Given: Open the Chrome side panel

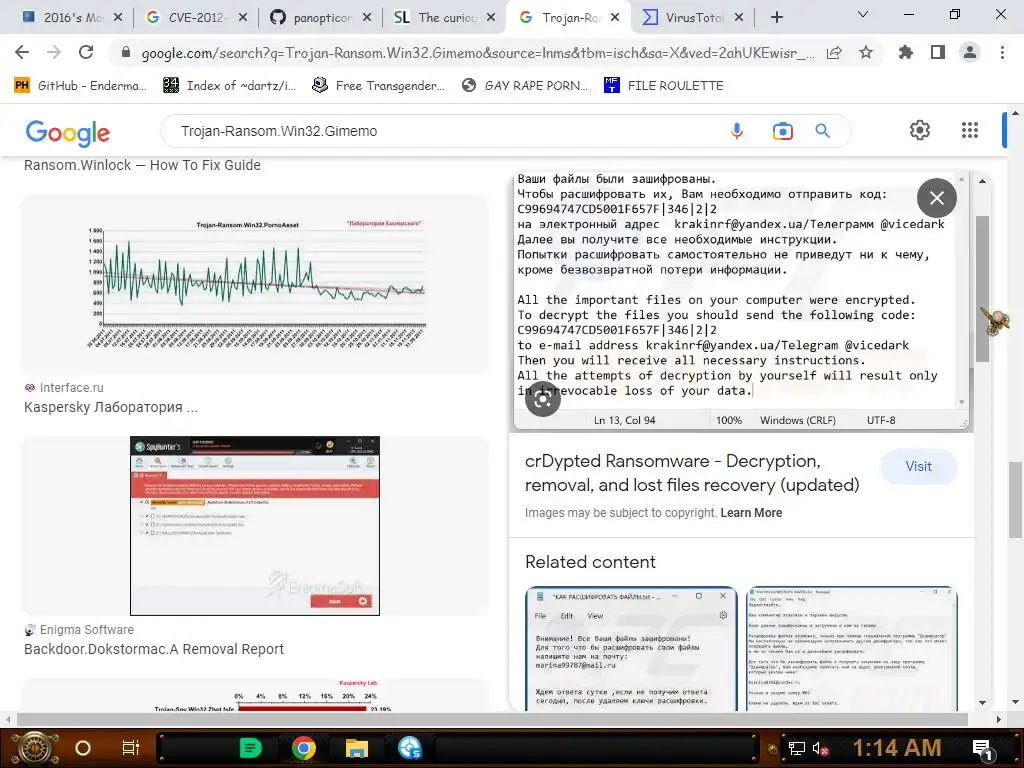Looking at the screenshot, I should [x=938, y=52].
